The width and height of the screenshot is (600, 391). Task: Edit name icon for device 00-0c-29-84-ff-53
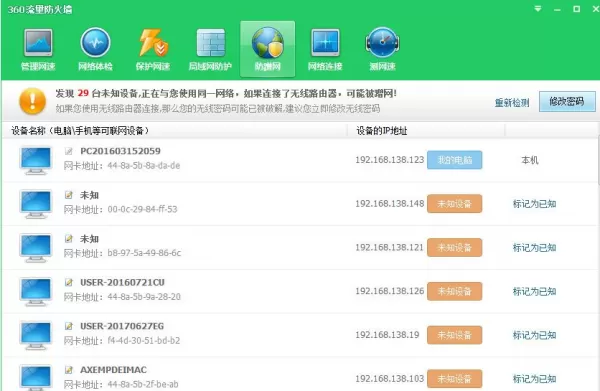pyautogui.click(x=69, y=195)
